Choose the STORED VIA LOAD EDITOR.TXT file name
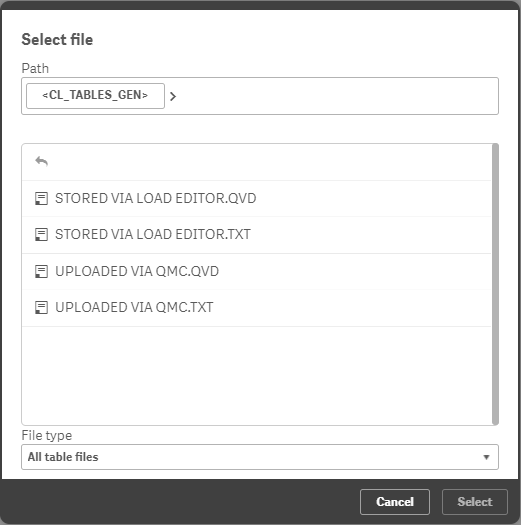Image resolution: width=521 pixels, height=525 pixels. click(153, 234)
